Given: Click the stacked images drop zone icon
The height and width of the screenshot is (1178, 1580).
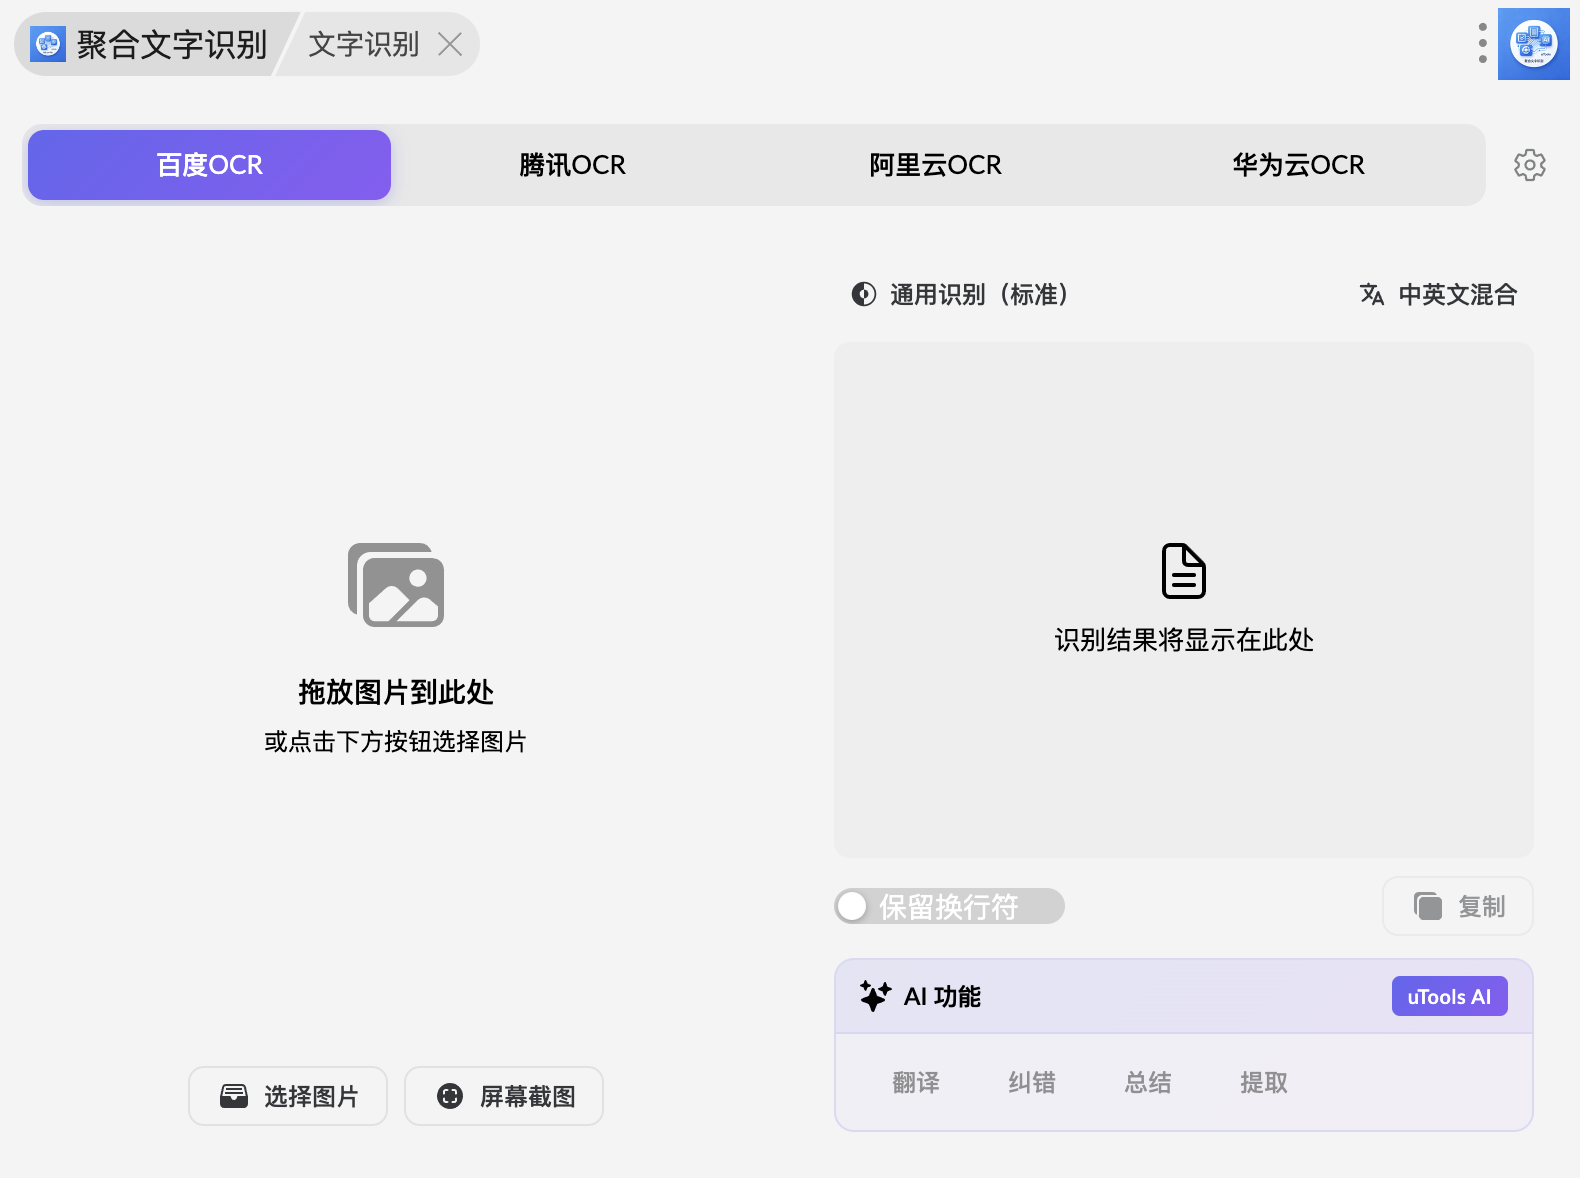Looking at the screenshot, I should pos(396,585).
